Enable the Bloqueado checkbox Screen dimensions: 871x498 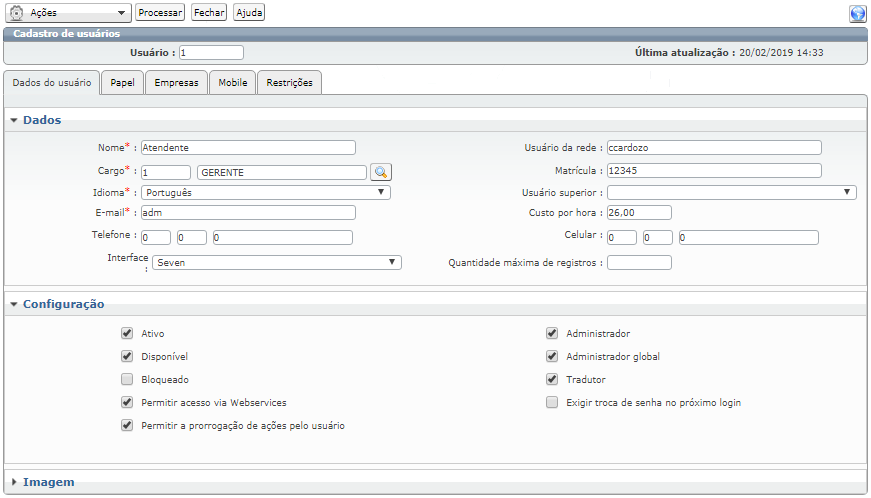click(x=127, y=379)
